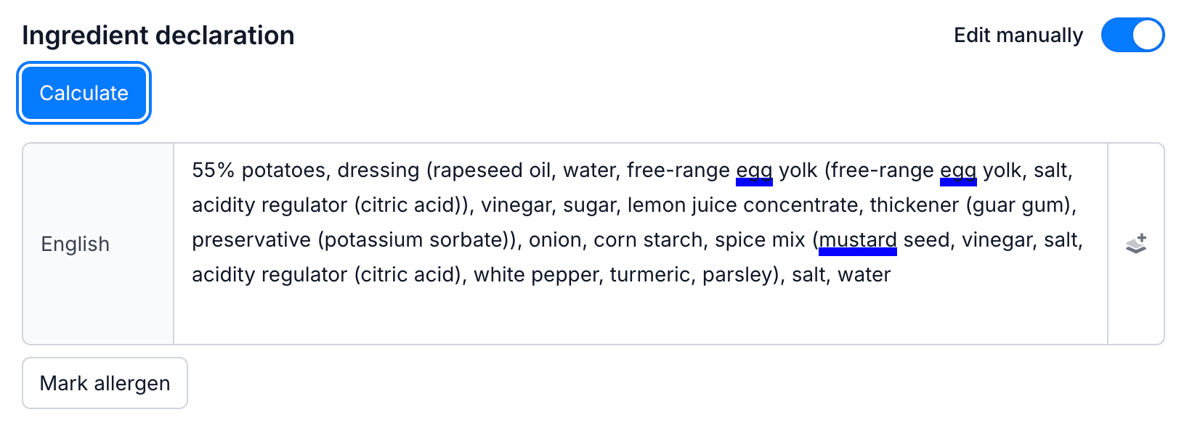Click the layers-plus icon beside the text
Image resolution: width=1200 pixels, height=428 pixels.
[1136, 244]
